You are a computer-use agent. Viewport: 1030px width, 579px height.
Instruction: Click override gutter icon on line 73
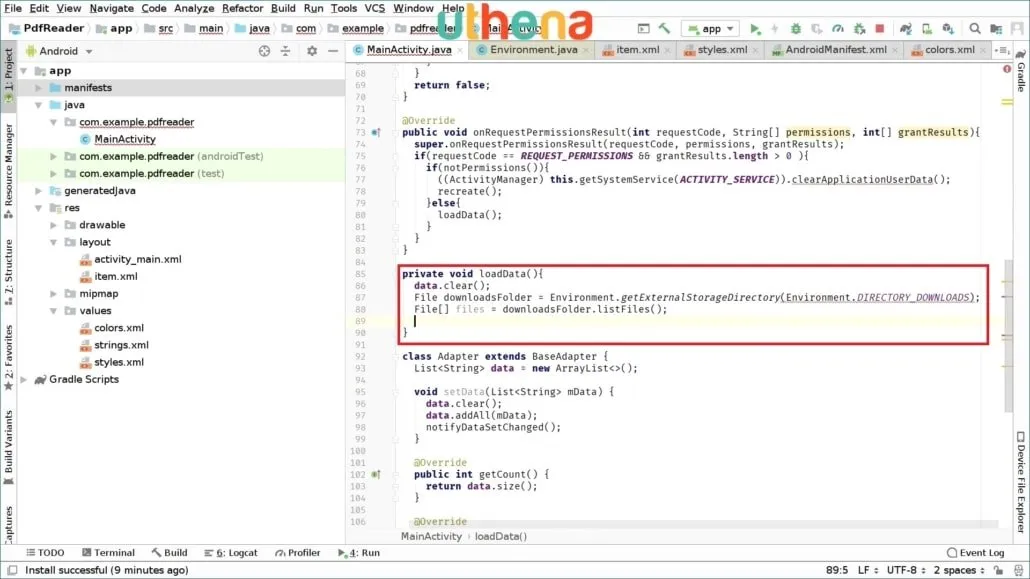[x=376, y=132]
